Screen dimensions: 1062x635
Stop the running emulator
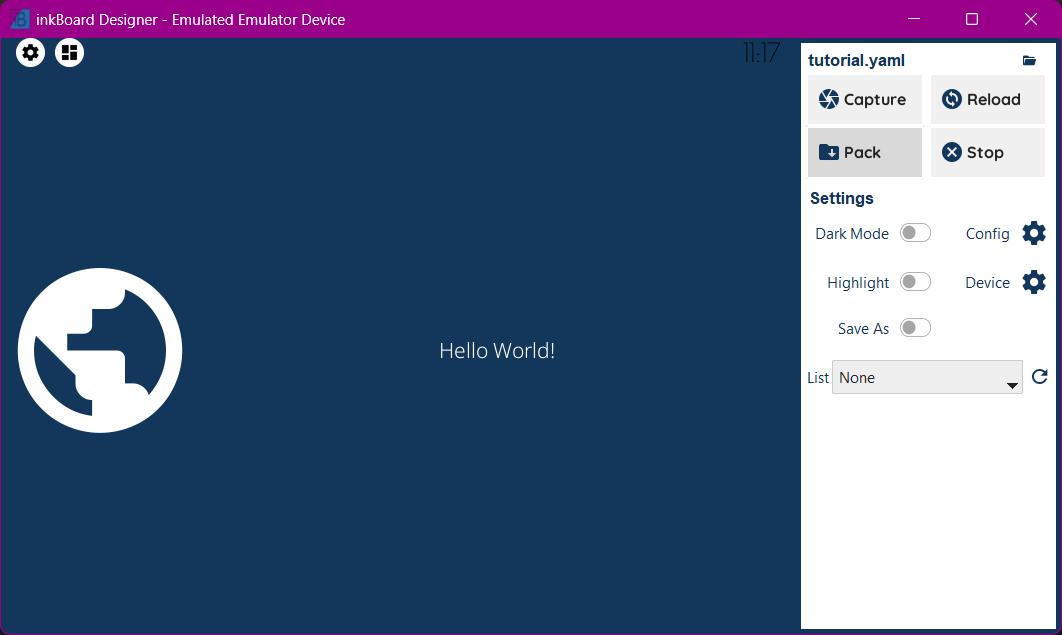pyautogui.click(x=987, y=152)
